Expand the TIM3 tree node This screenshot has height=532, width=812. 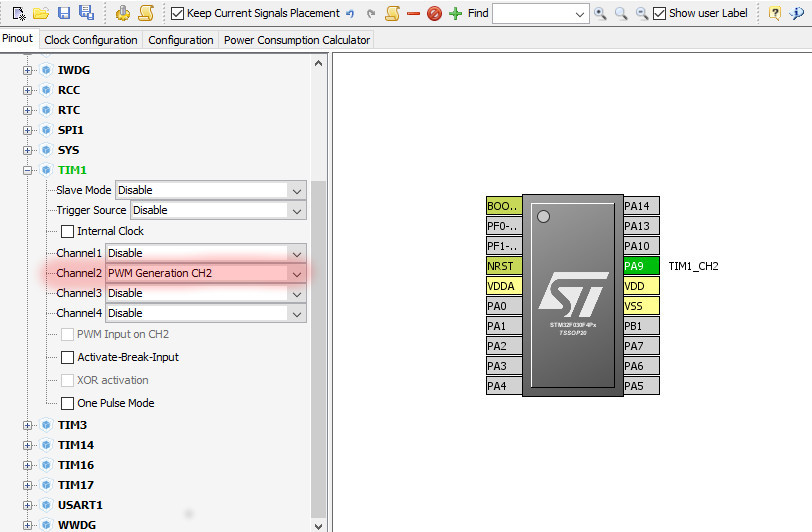pos(27,425)
